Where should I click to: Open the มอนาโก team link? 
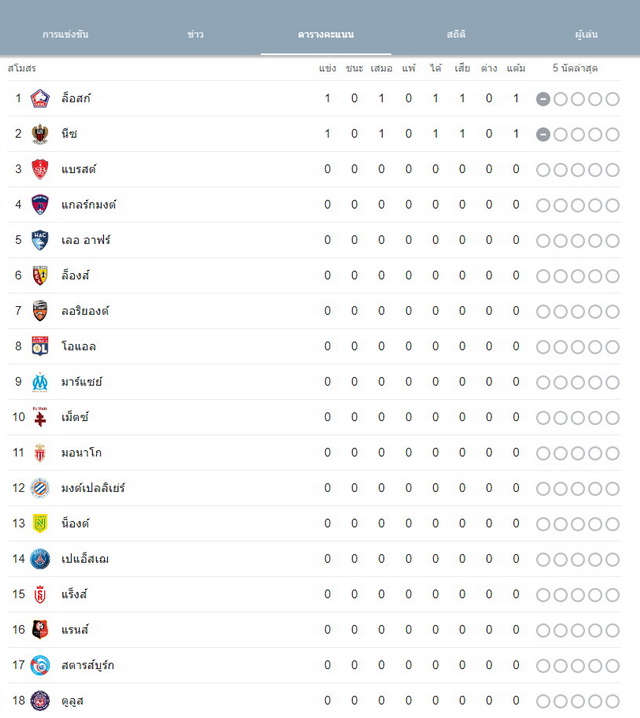point(81,452)
